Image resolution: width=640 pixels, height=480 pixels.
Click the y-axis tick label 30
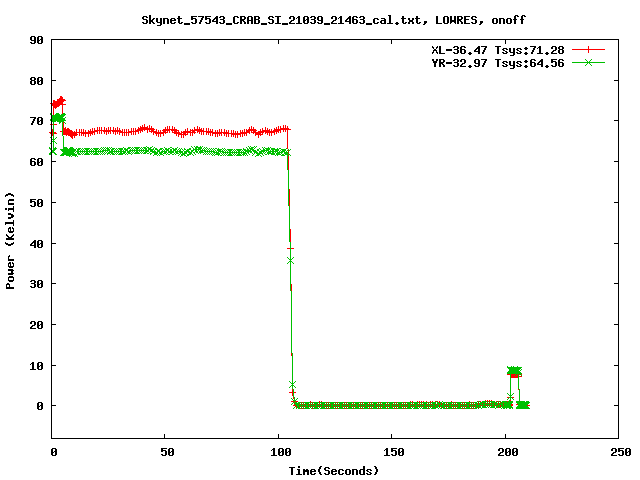(x=36, y=284)
